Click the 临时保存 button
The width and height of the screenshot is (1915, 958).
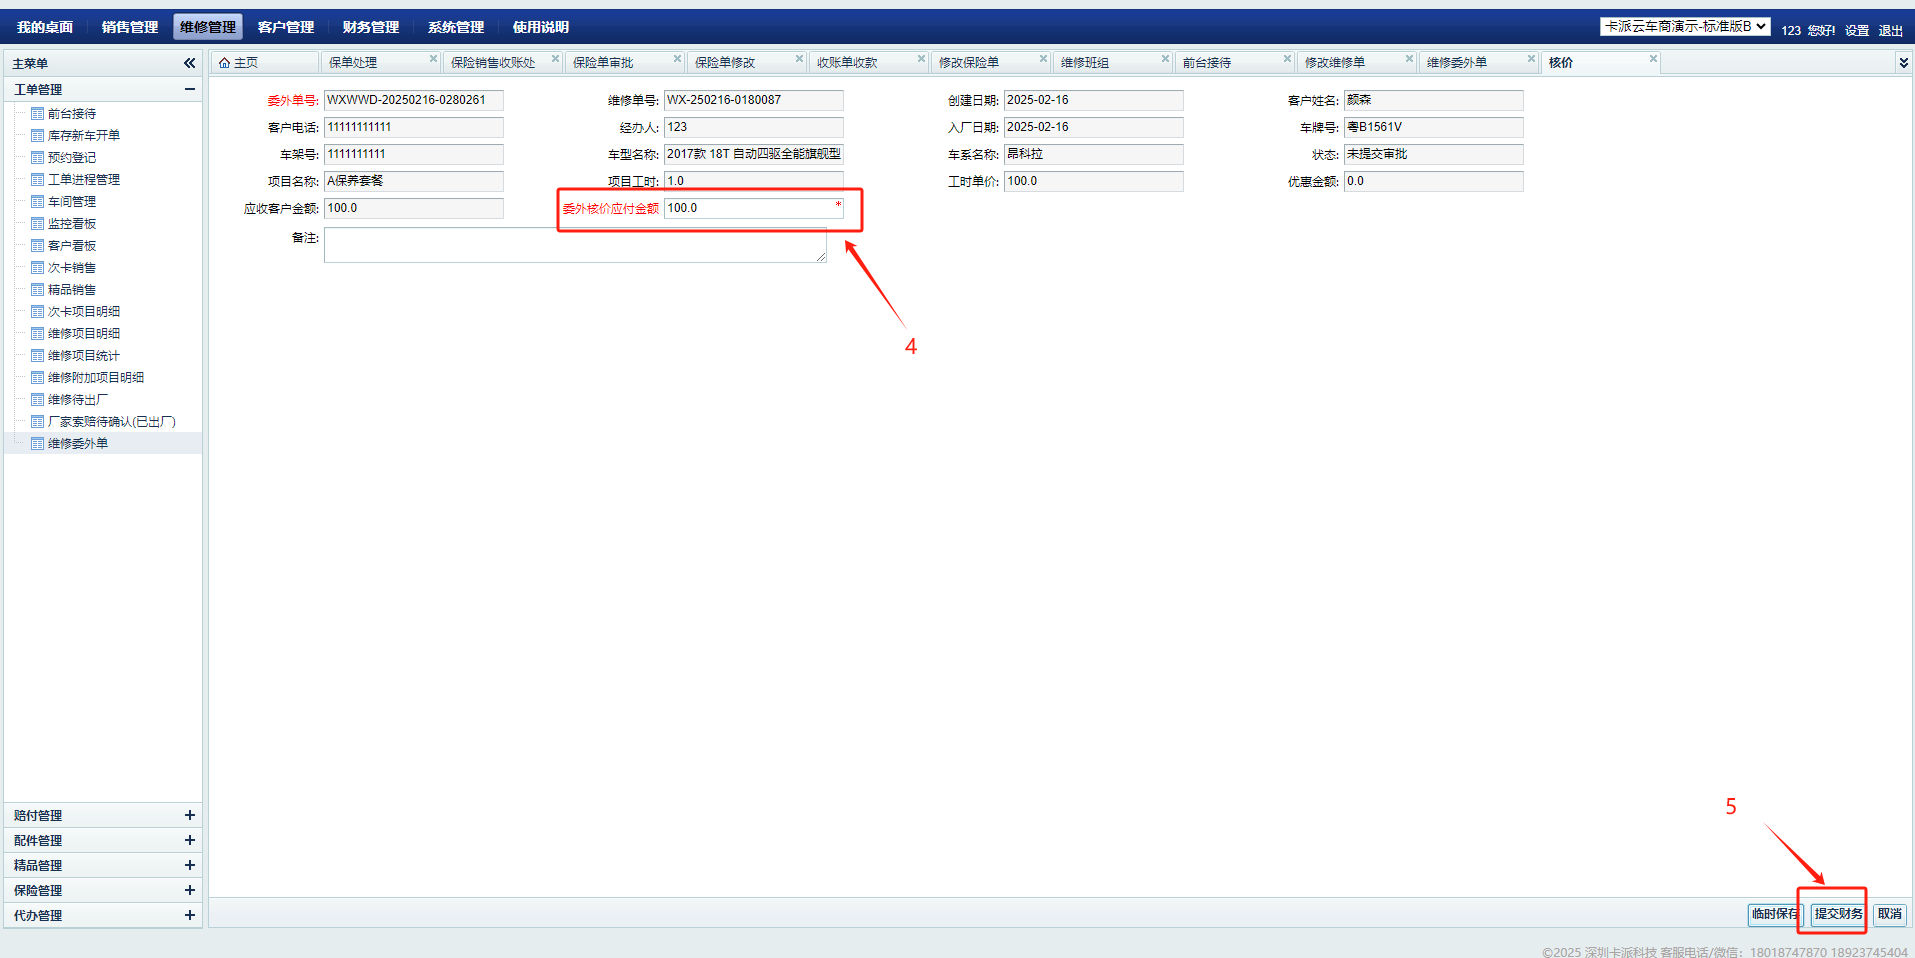1774,914
